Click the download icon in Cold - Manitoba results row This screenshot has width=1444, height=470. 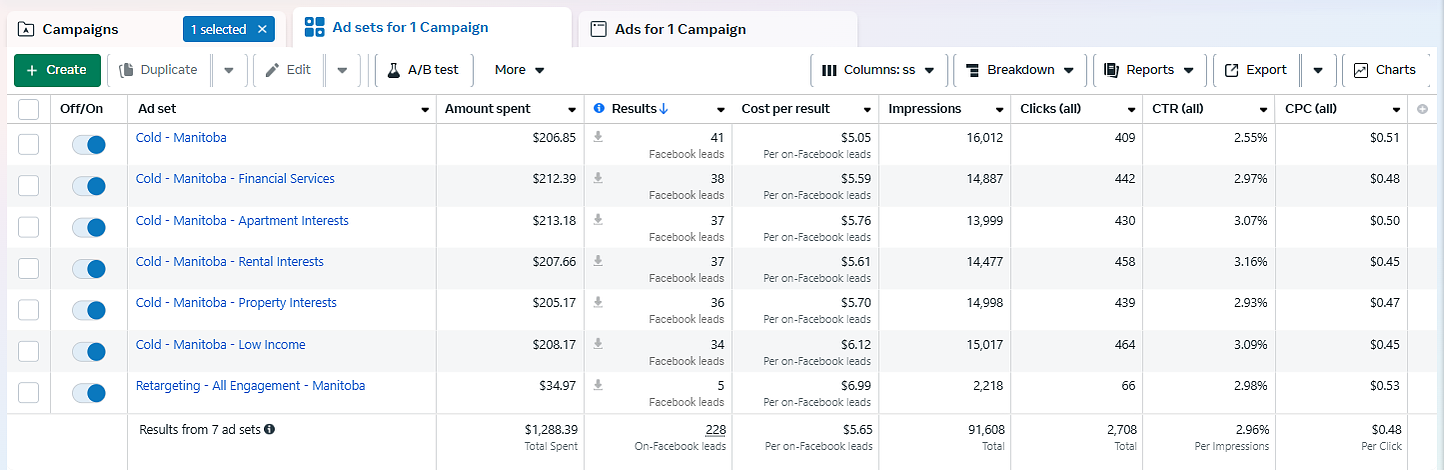(x=598, y=137)
